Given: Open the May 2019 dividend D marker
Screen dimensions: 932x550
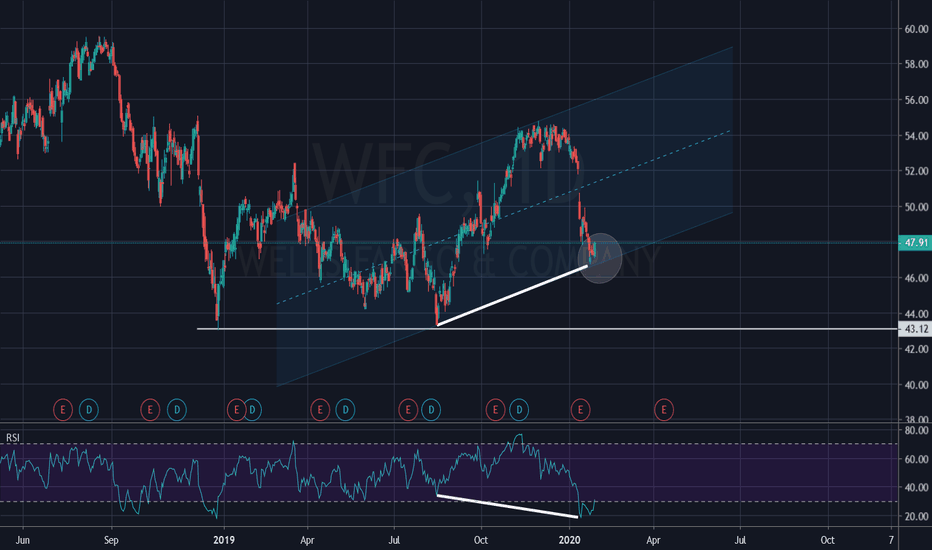Looking at the screenshot, I should [345, 410].
